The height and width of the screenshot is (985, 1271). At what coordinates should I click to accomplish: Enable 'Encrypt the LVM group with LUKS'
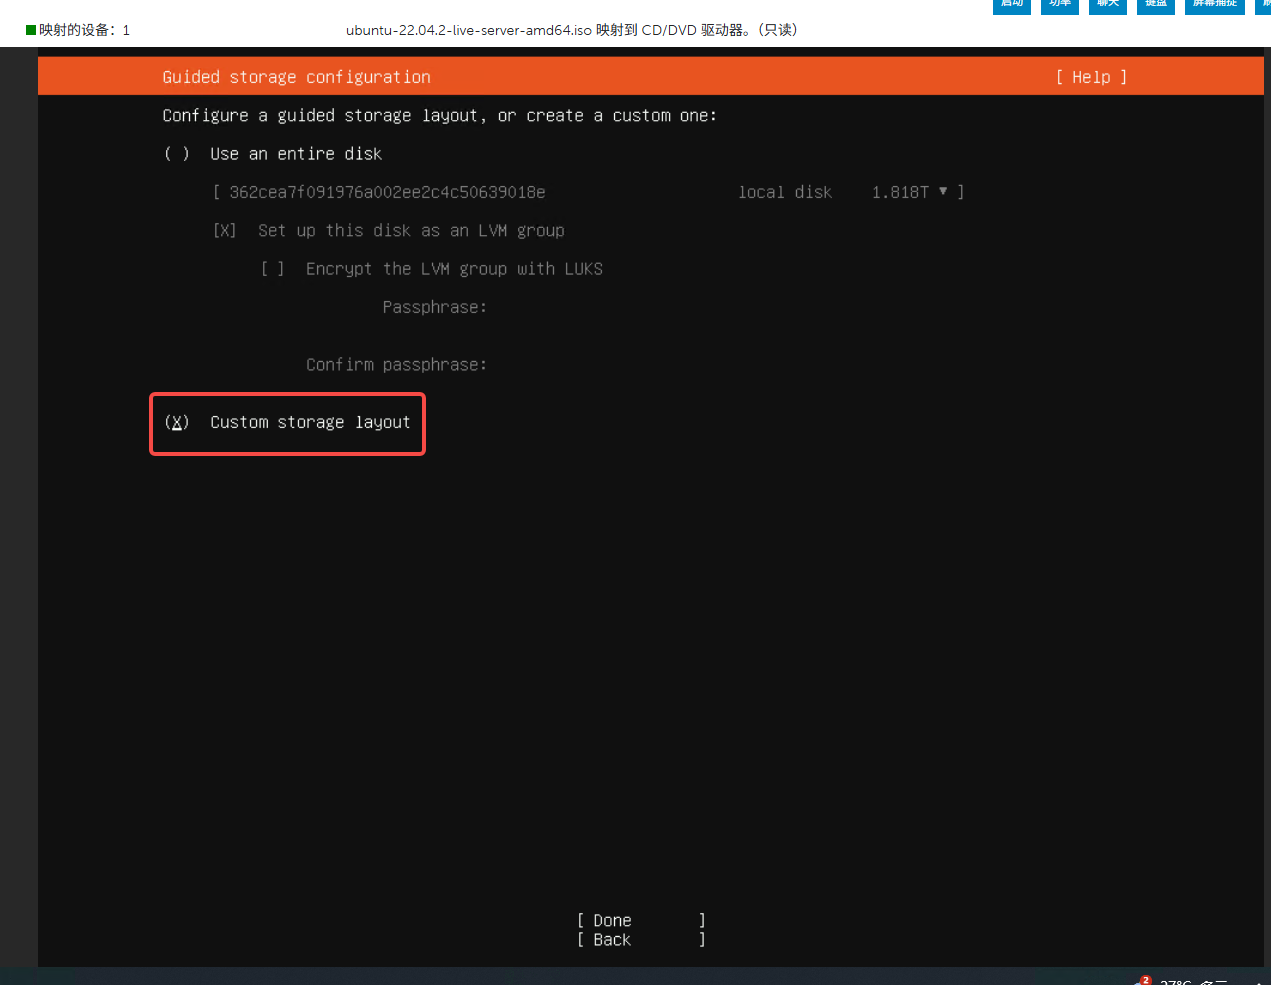273,269
